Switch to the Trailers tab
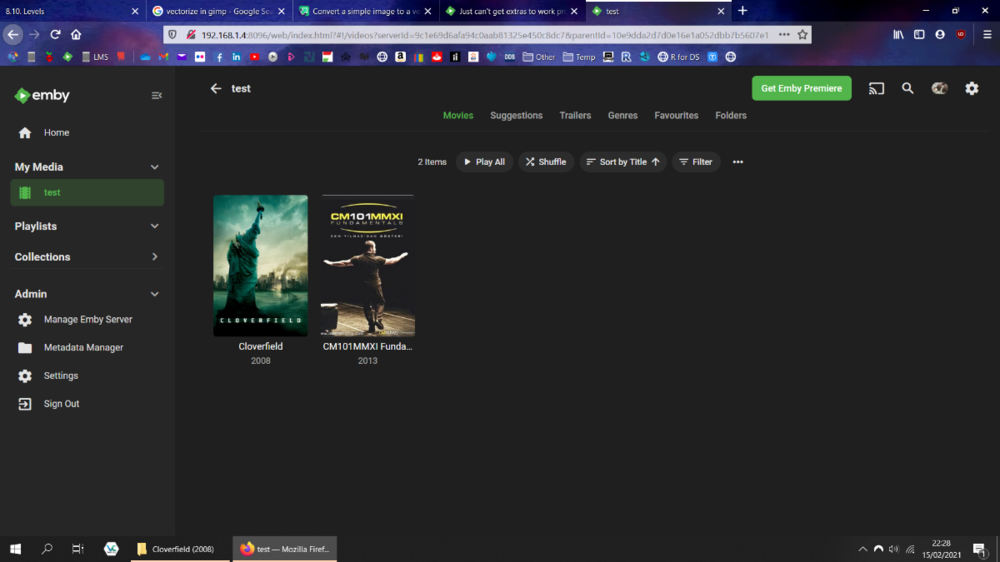The width and height of the screenshot is (1000, 562). click(575, 115)
